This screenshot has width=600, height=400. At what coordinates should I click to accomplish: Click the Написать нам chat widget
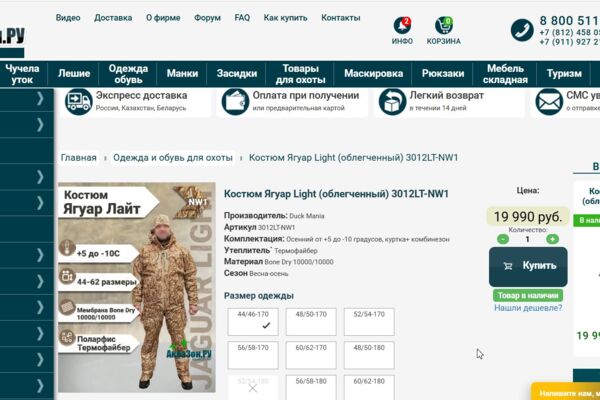click(x=566, y=392)
